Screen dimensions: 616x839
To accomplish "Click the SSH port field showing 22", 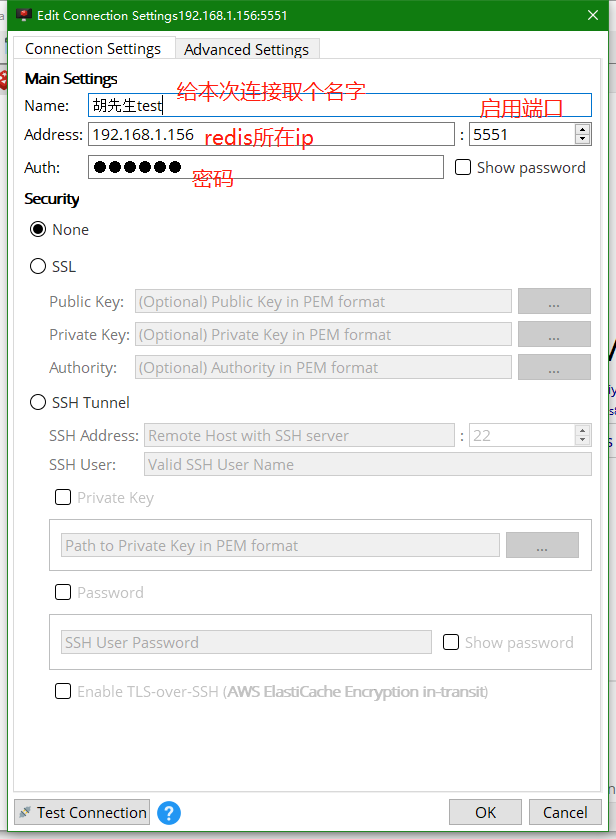I will (522, 436).
